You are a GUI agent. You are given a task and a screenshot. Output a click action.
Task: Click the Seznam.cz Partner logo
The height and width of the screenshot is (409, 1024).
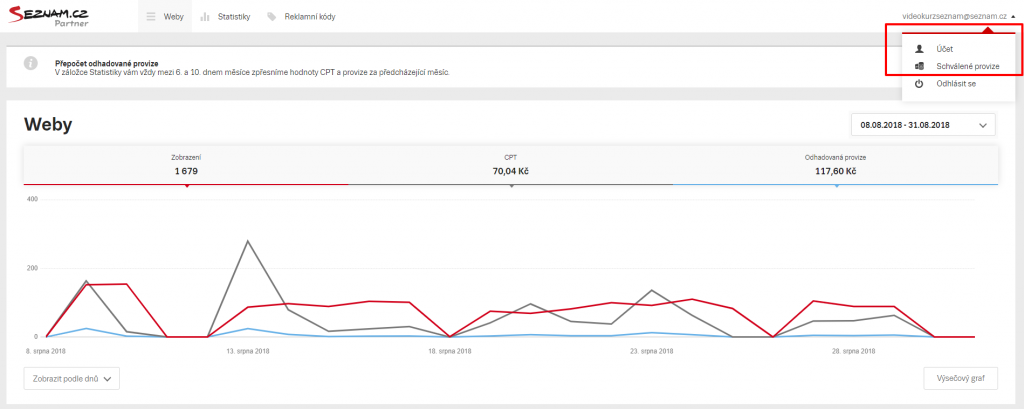tap(48, 16)
